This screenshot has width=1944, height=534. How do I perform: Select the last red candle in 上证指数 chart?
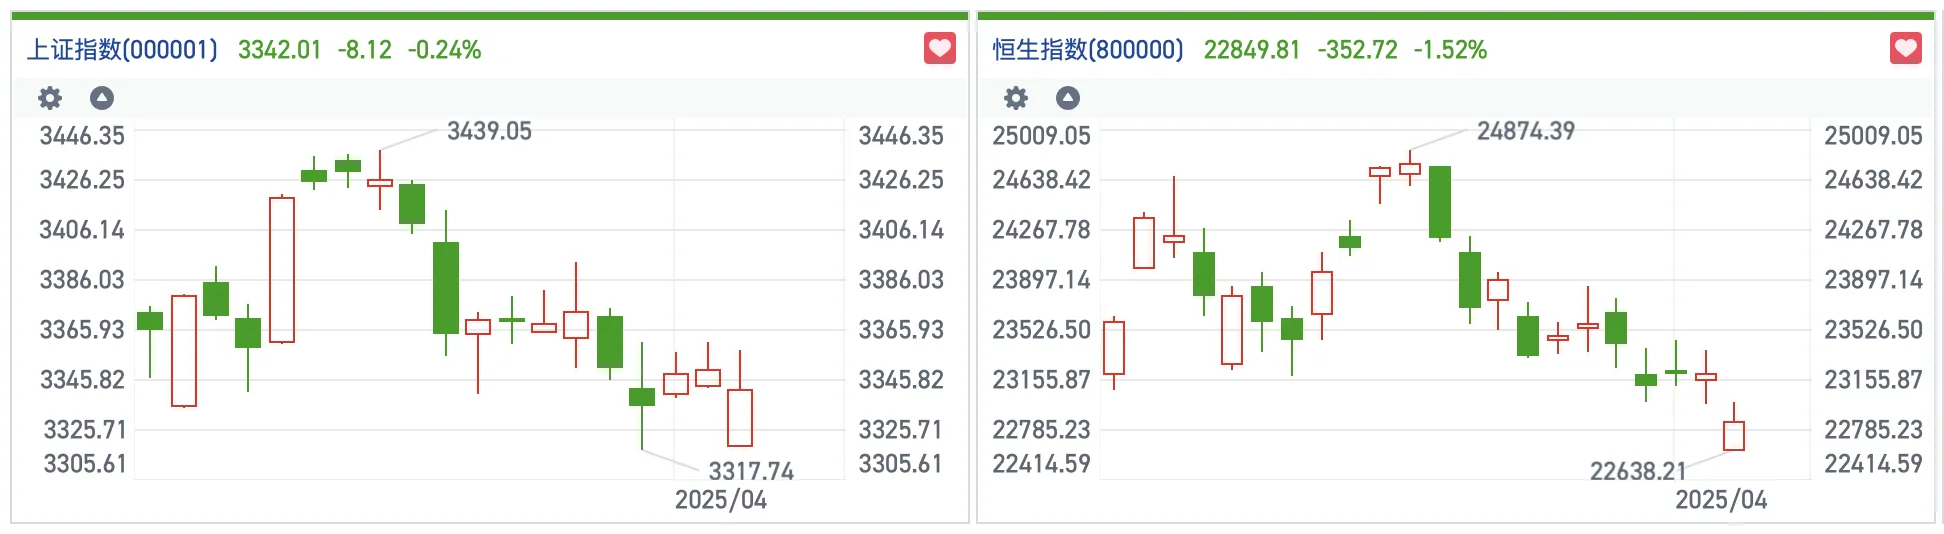tap(740, 417)
